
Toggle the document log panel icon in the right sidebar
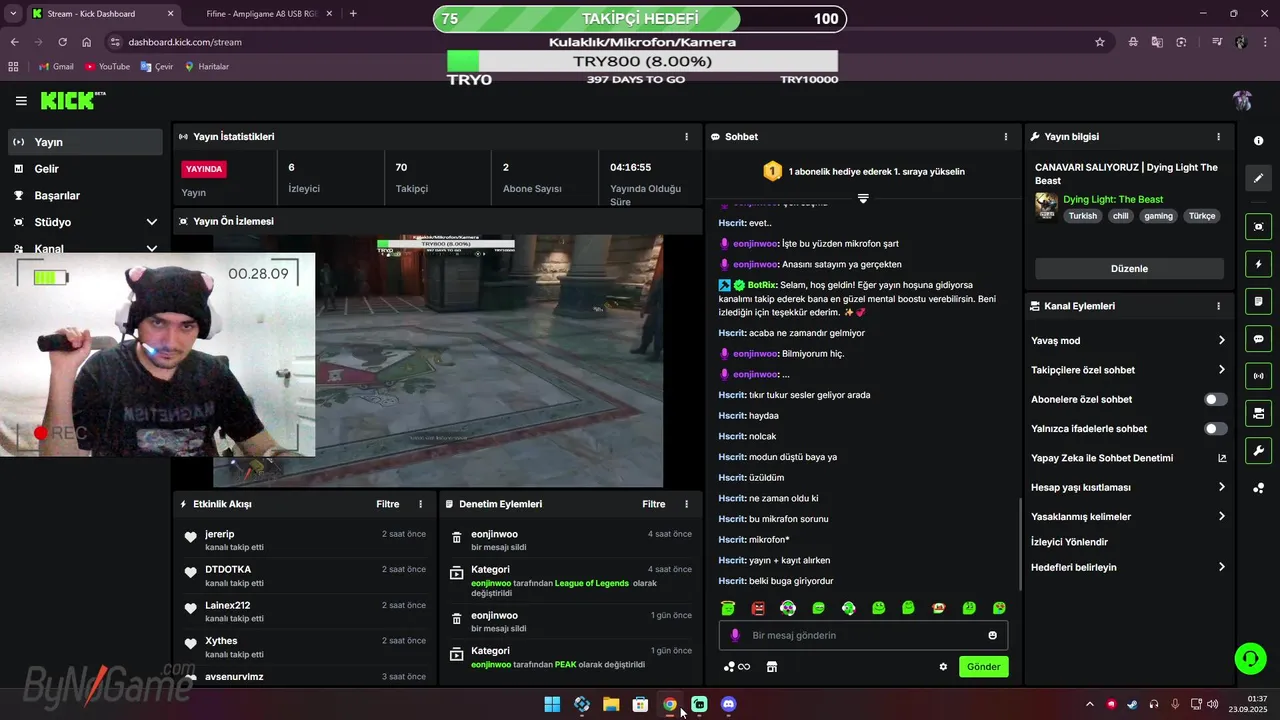pos(1258,301)
